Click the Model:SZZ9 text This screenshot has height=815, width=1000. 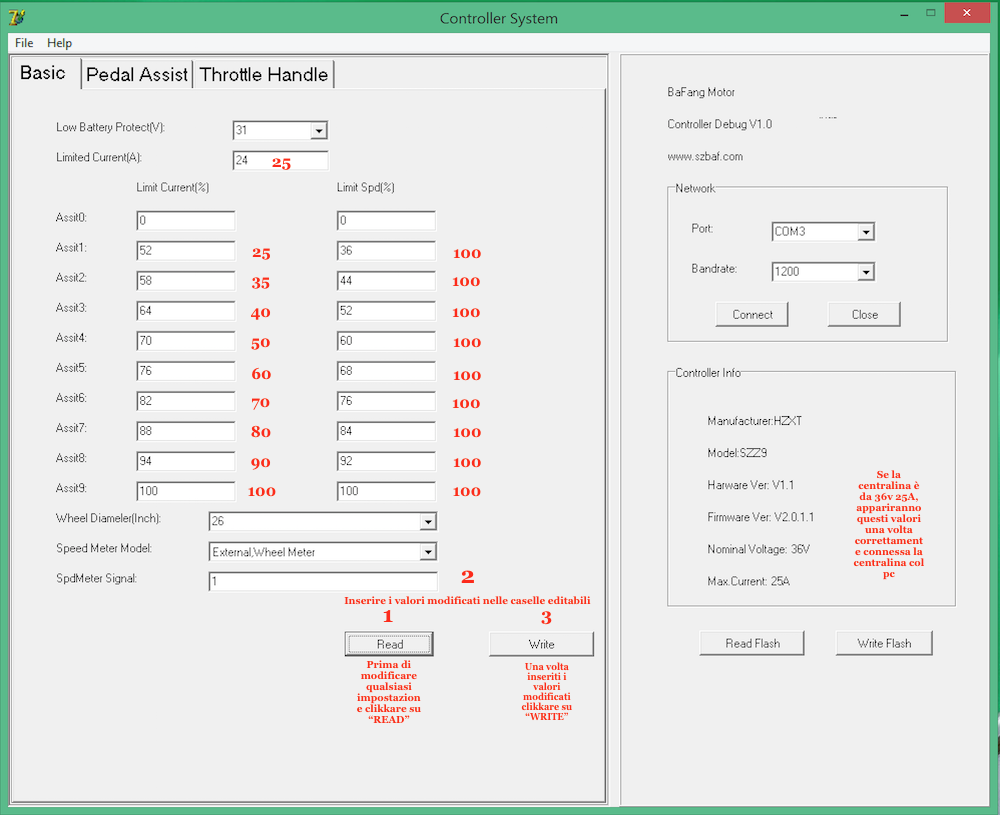click(x=737, y=453)
